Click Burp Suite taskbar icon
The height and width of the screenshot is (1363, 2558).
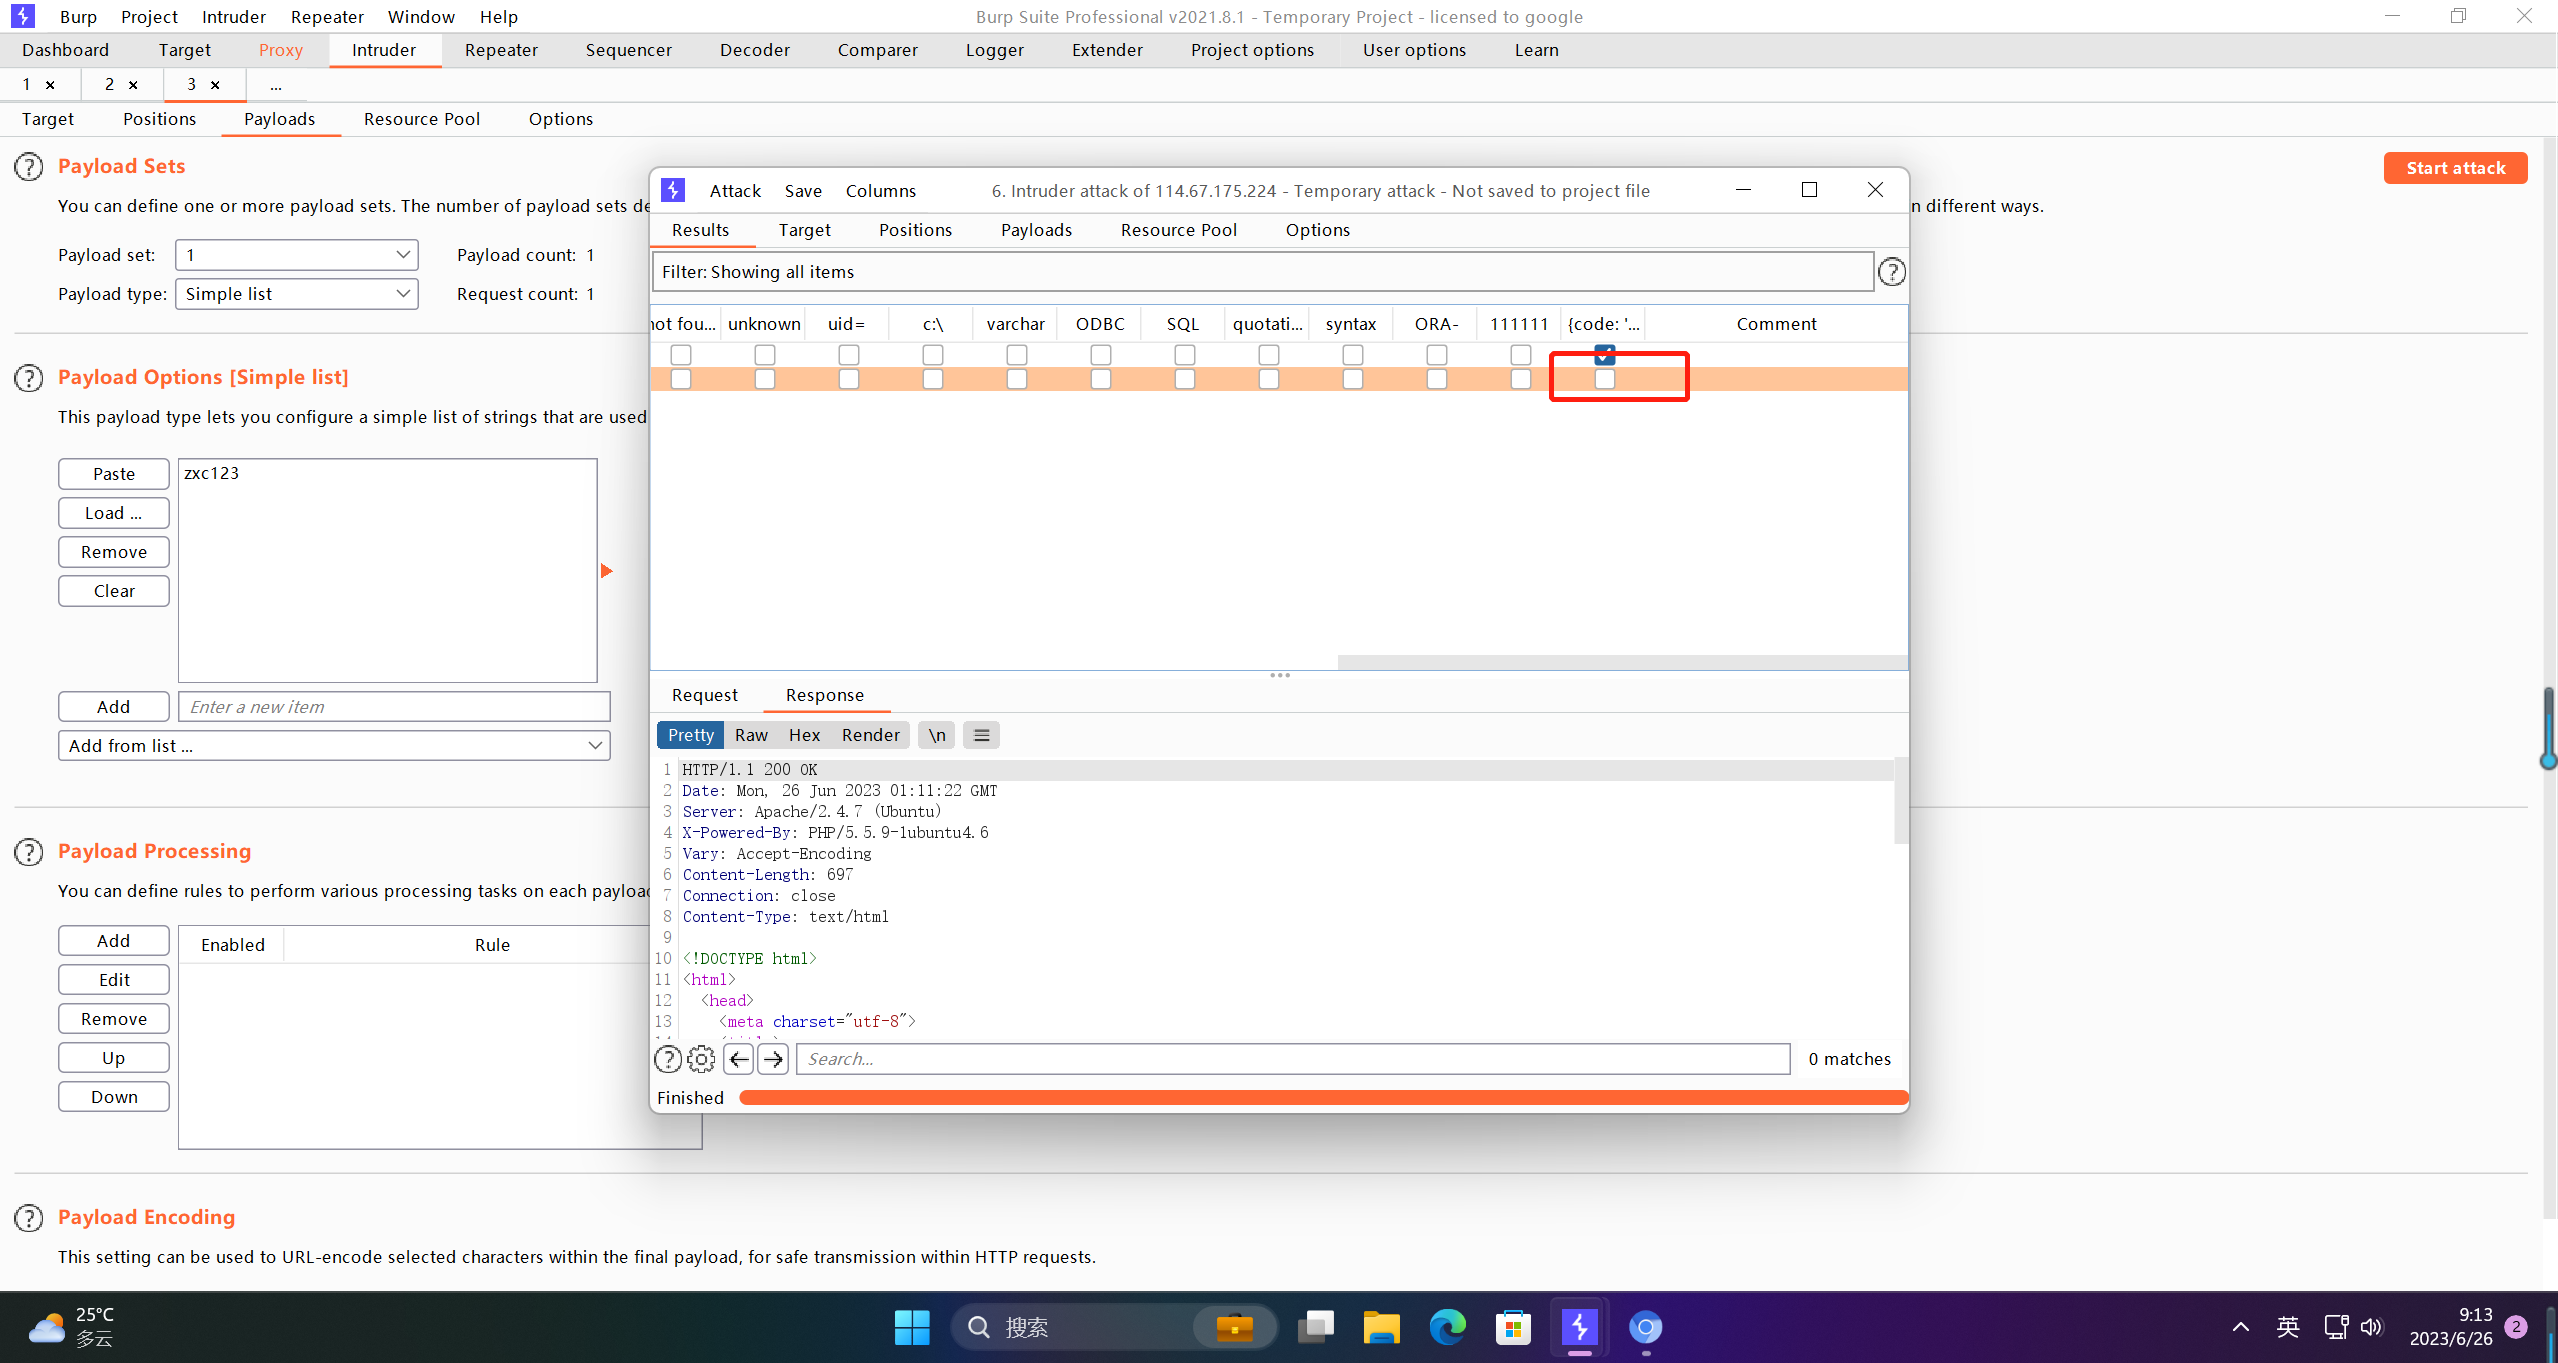pos(1580,1327)
